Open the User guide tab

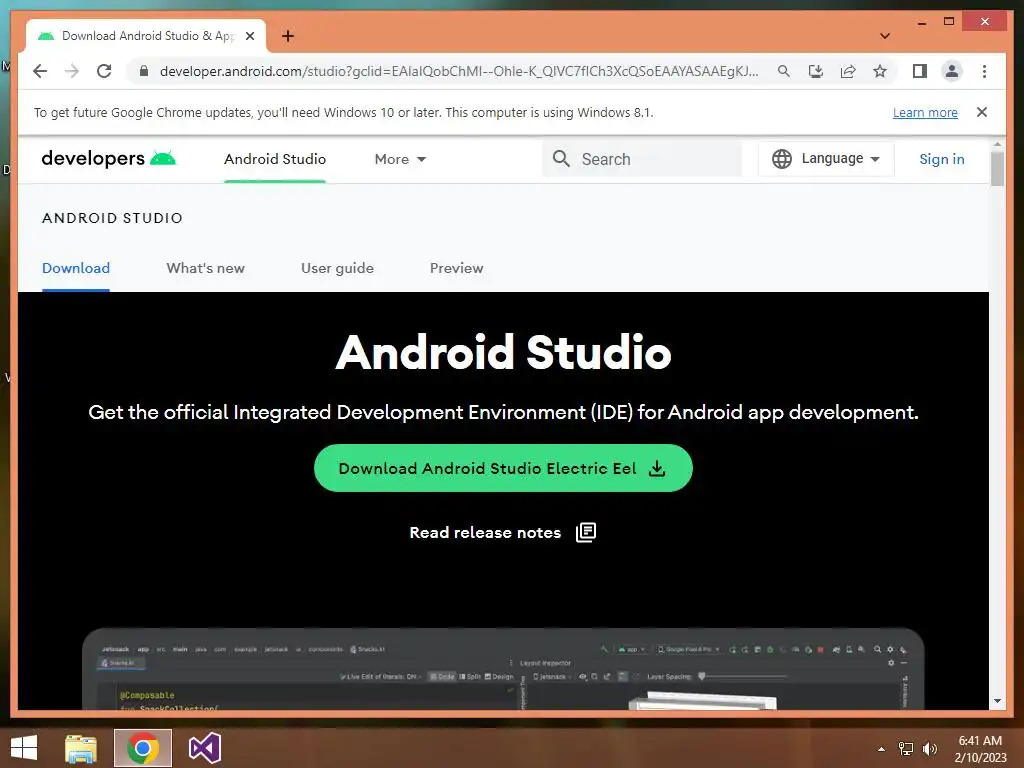click(337, 268)
